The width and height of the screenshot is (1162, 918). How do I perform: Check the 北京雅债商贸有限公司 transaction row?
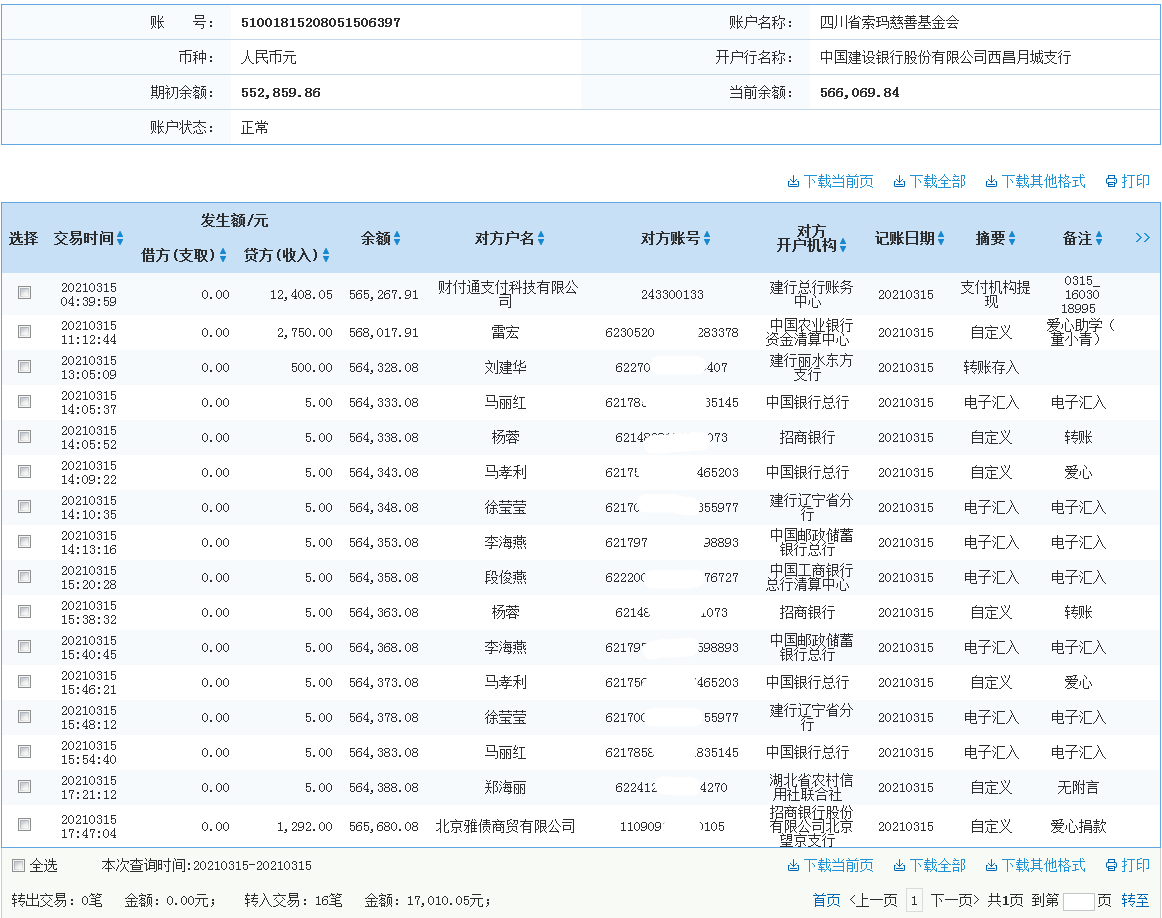(24, 827)
